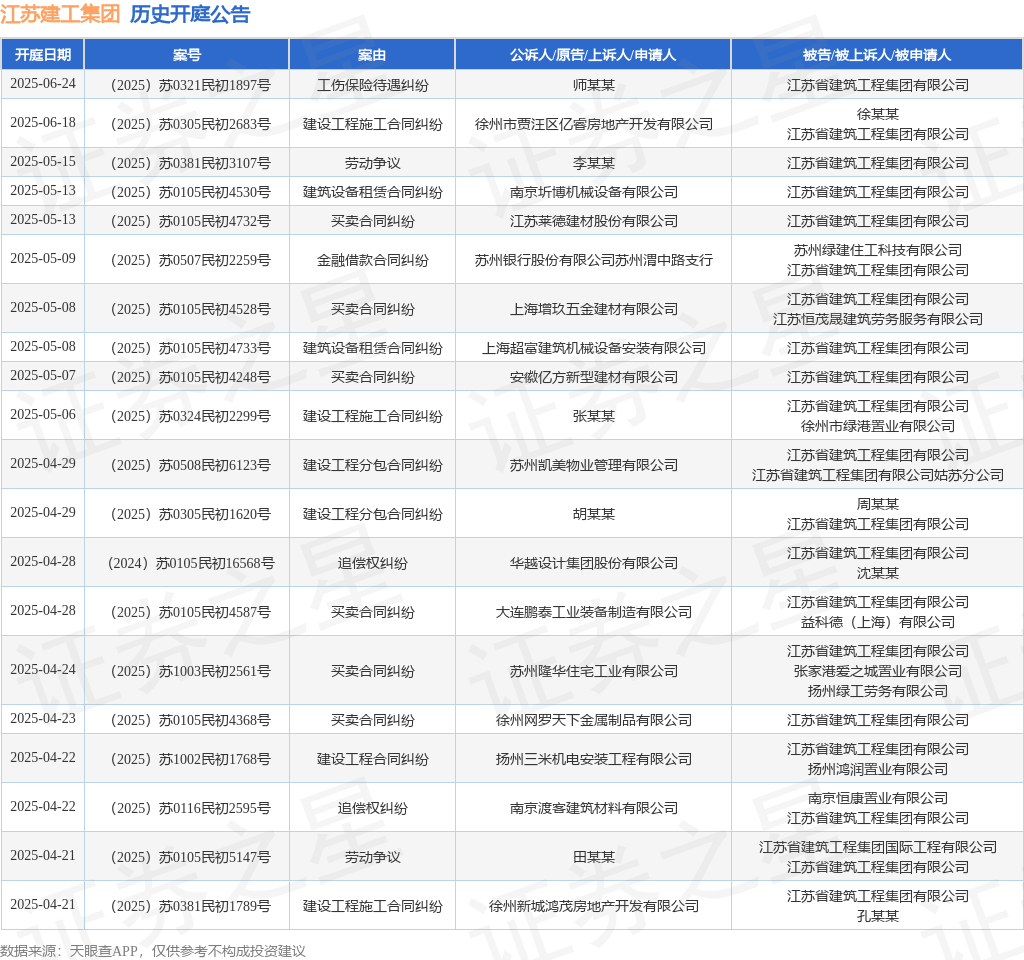Click the 案由 column header
This screenshot has width=1024, height=960.
[372, 55]
